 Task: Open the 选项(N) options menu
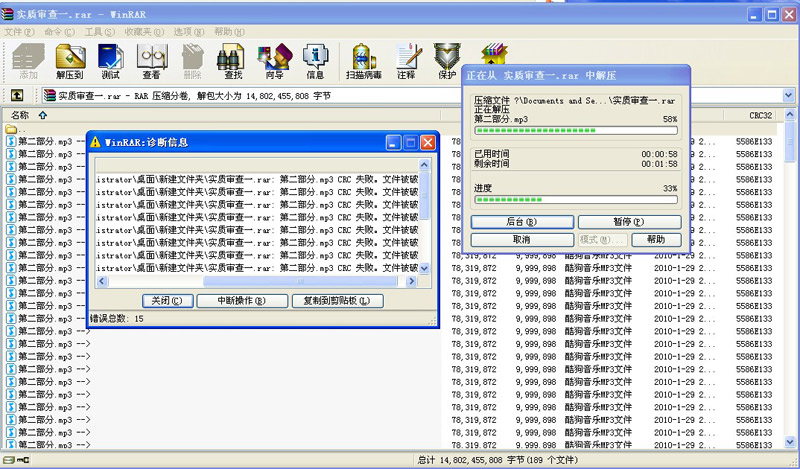point(189,32)
